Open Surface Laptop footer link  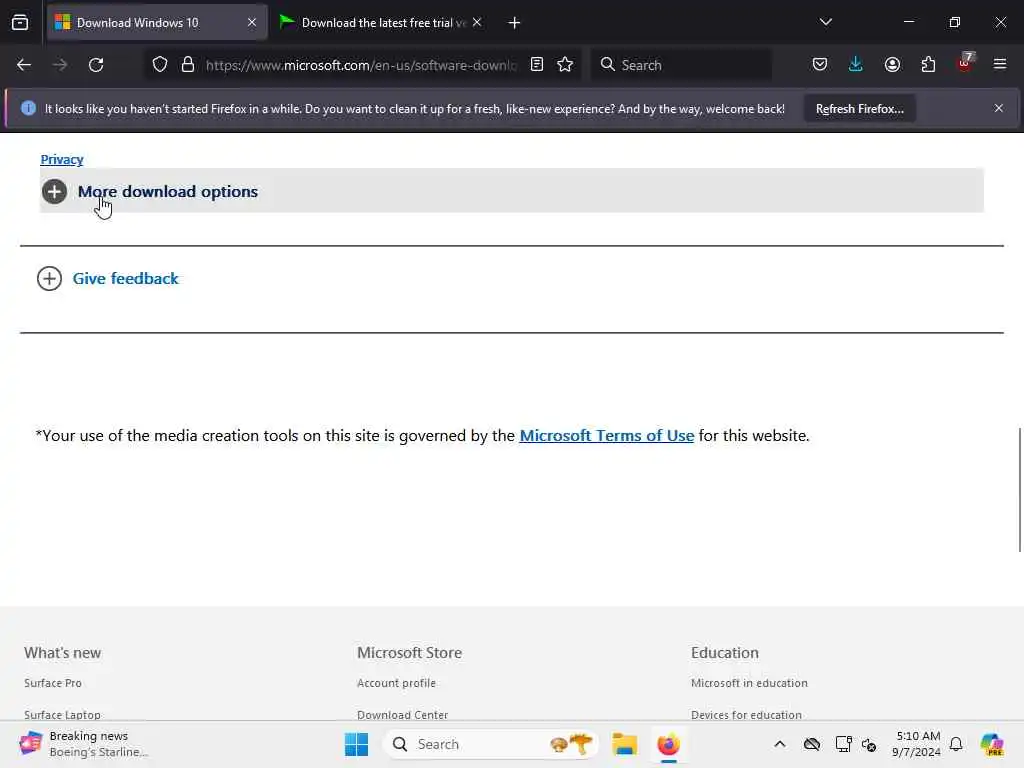pos(63,714)
